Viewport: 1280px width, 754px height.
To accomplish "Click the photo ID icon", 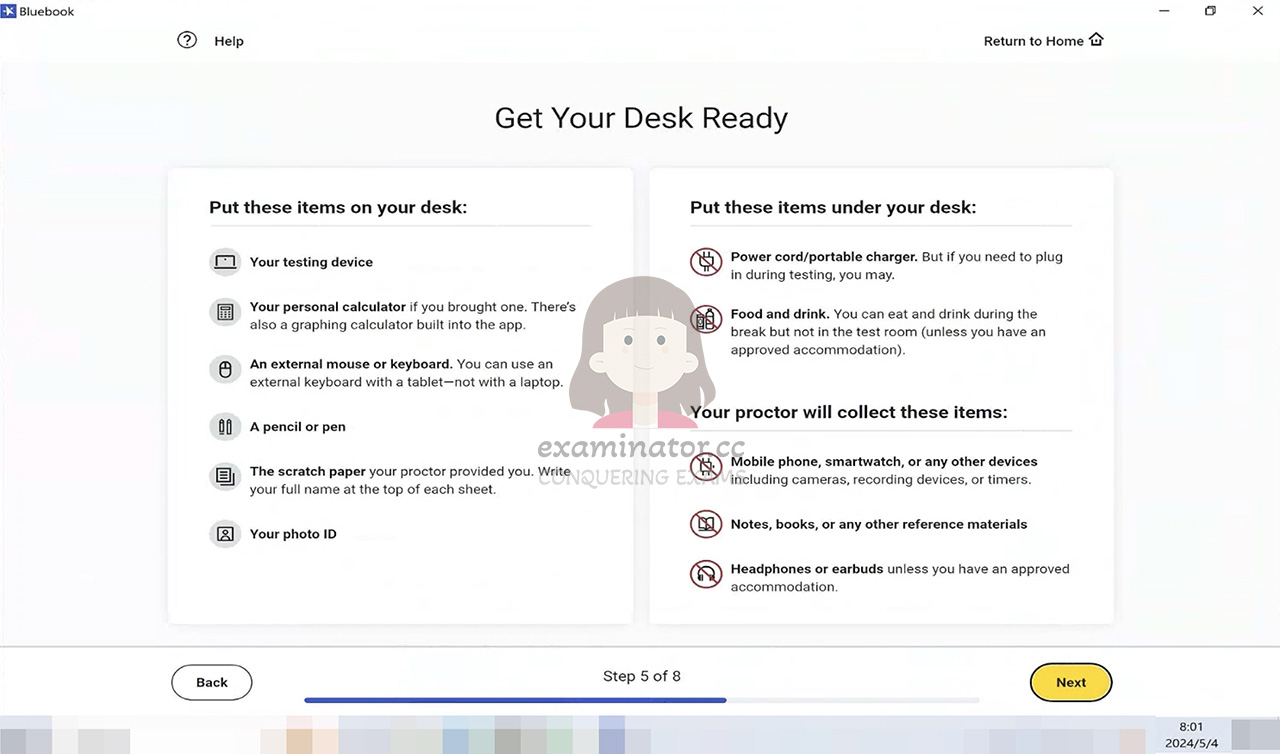I will tap(225, 534).
